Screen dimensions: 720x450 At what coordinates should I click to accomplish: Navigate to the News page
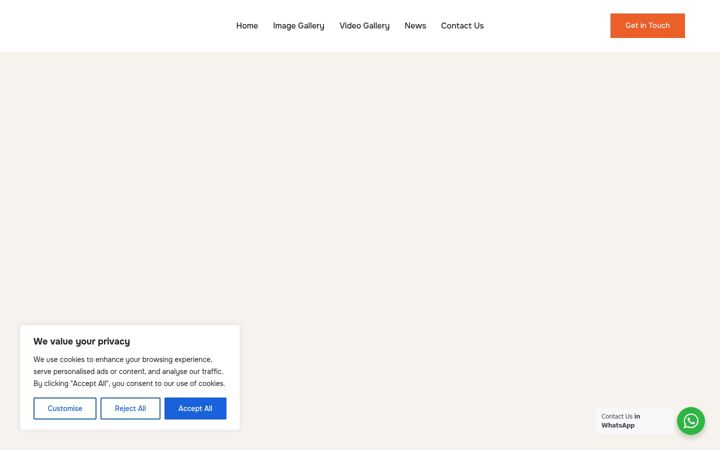pos(415,26)
